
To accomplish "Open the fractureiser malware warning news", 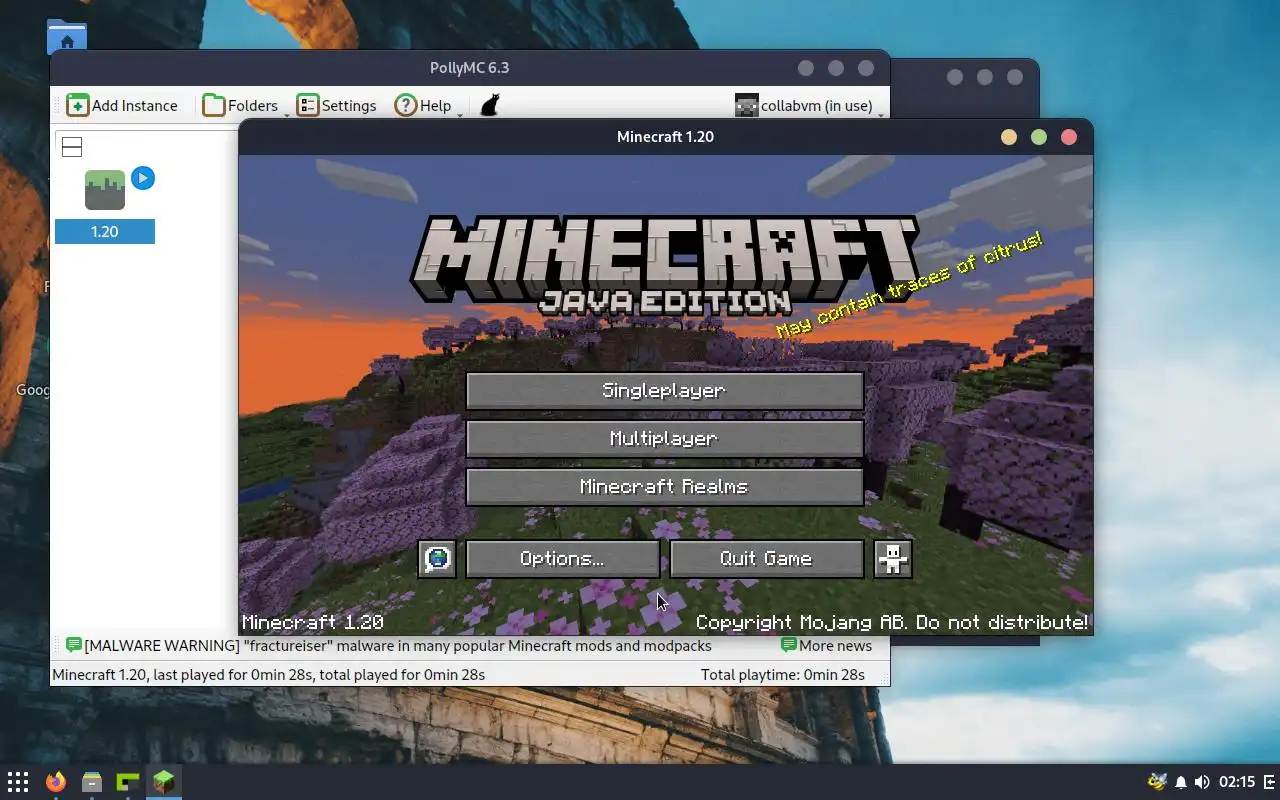I will [x=389, y=645].
